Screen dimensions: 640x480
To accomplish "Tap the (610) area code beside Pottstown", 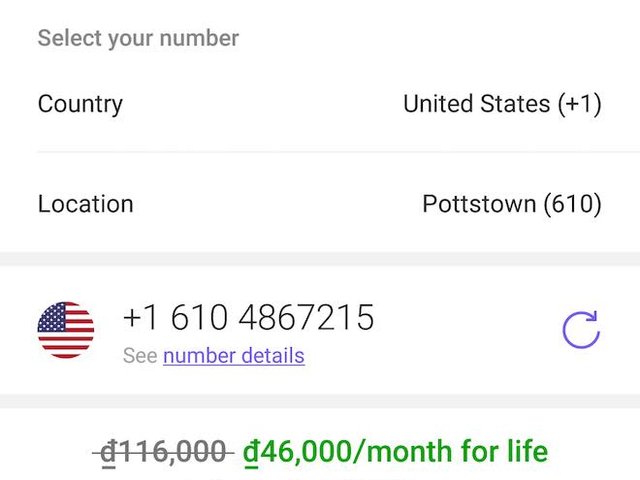I will (572, 204).
